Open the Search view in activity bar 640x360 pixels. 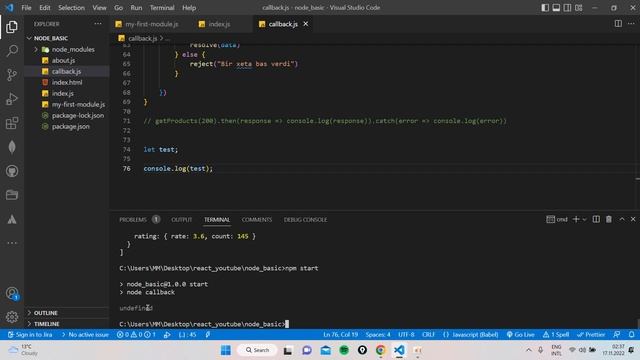click(12, 51)
